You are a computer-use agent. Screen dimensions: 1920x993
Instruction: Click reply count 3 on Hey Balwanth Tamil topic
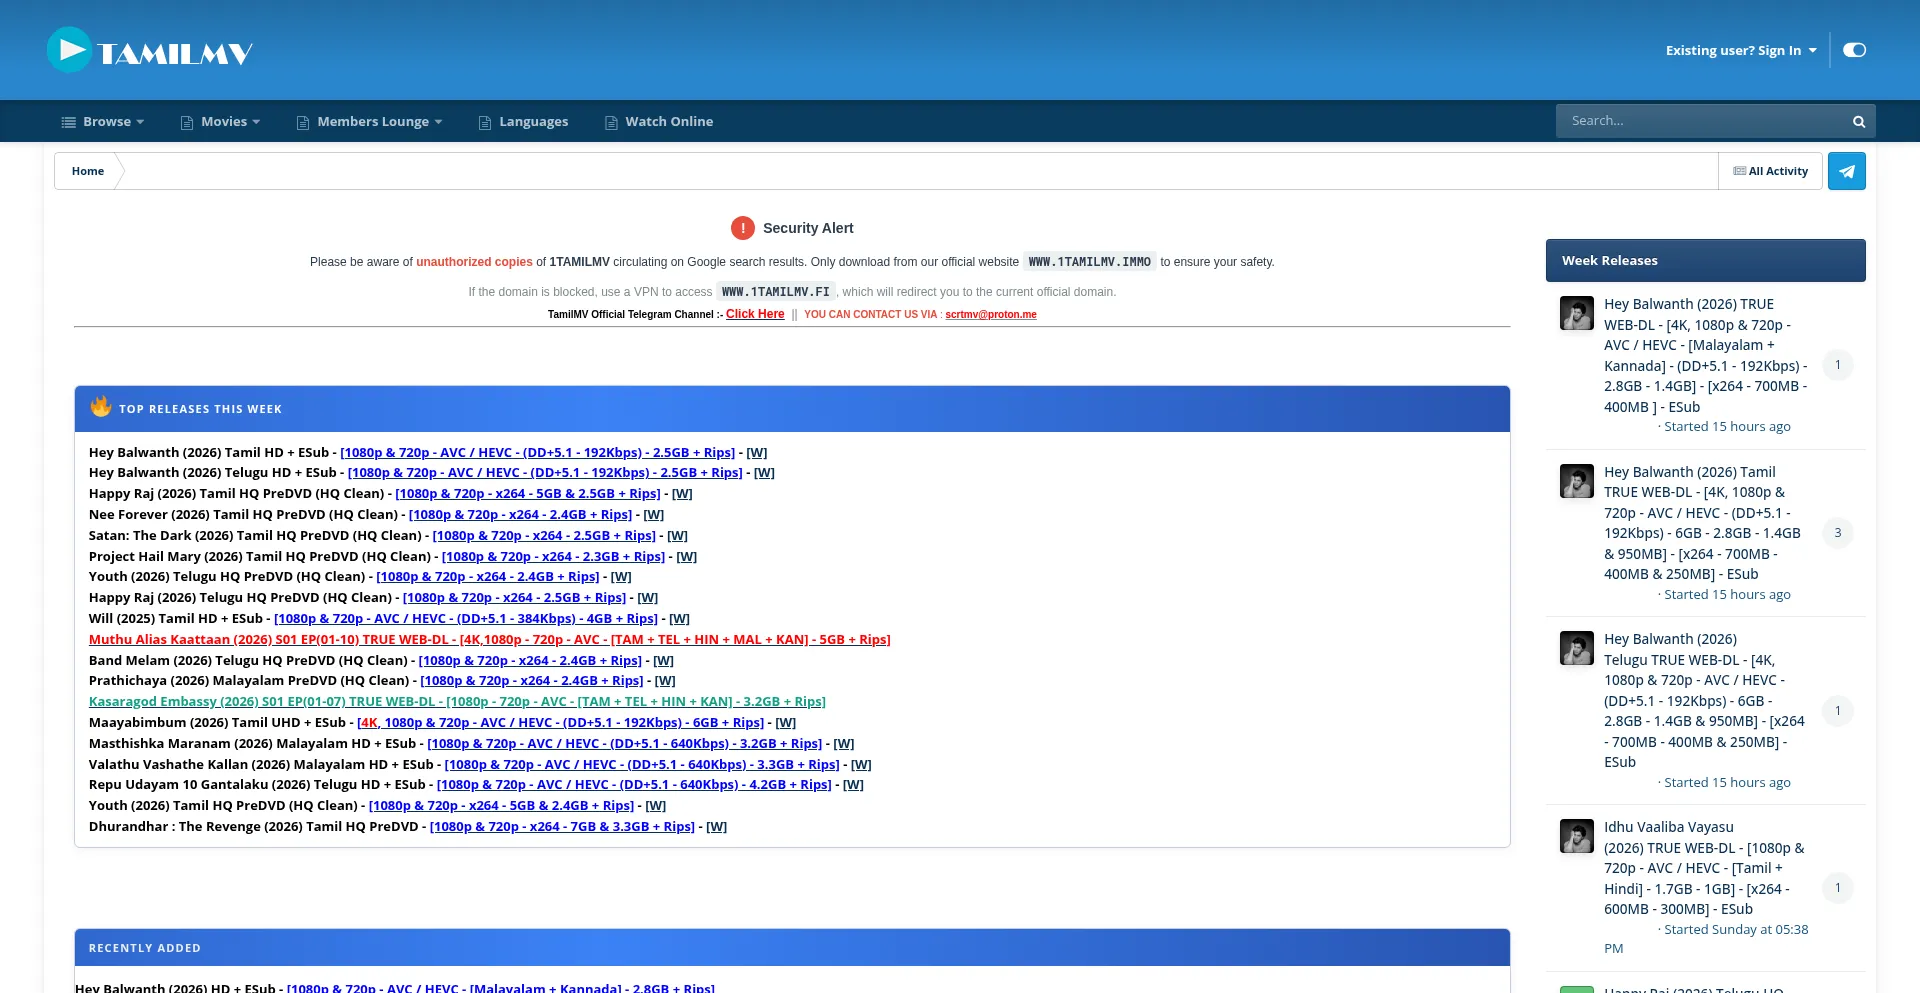click(1838, 533)
